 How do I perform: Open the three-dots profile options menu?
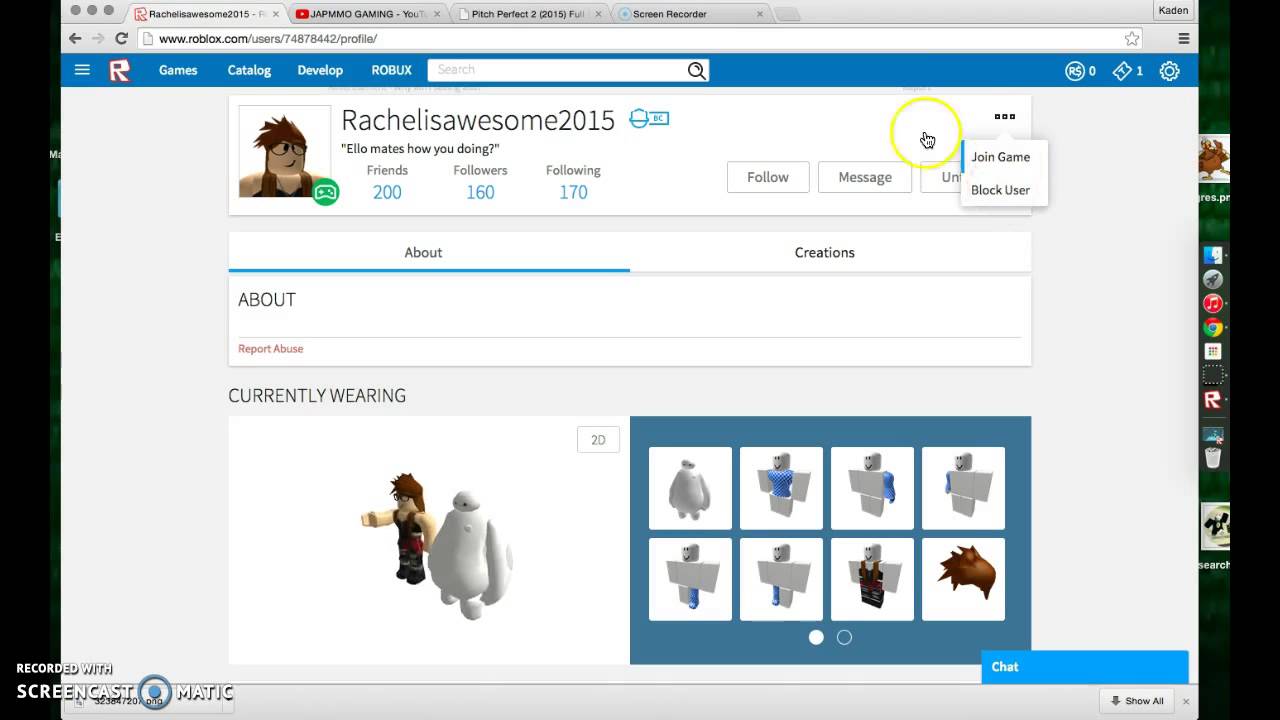1005,116
